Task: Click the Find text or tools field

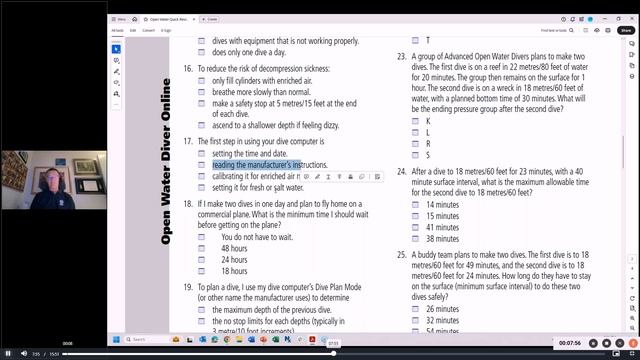Action: pyautogui.click(x=553, y=30)
